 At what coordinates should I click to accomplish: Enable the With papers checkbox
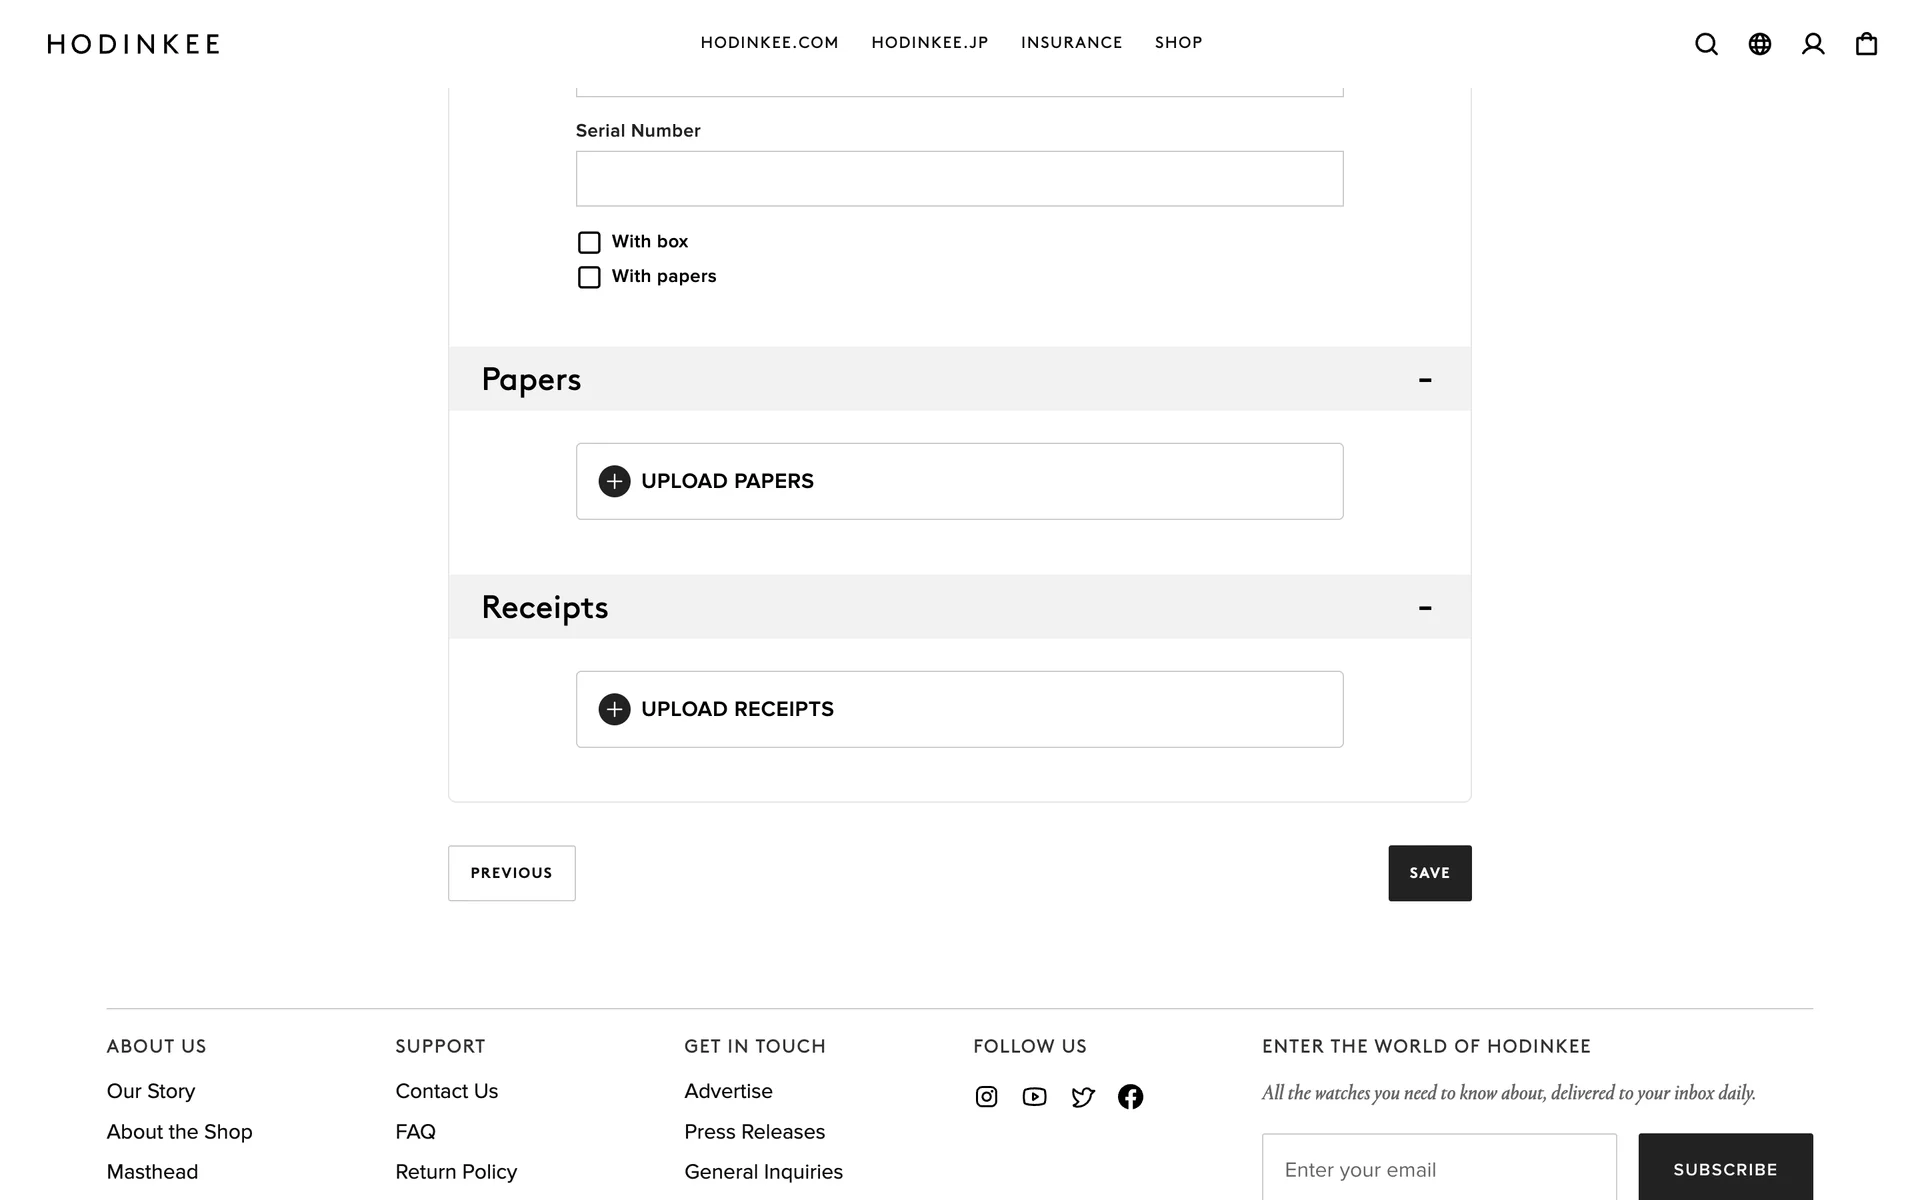(589, 277)
